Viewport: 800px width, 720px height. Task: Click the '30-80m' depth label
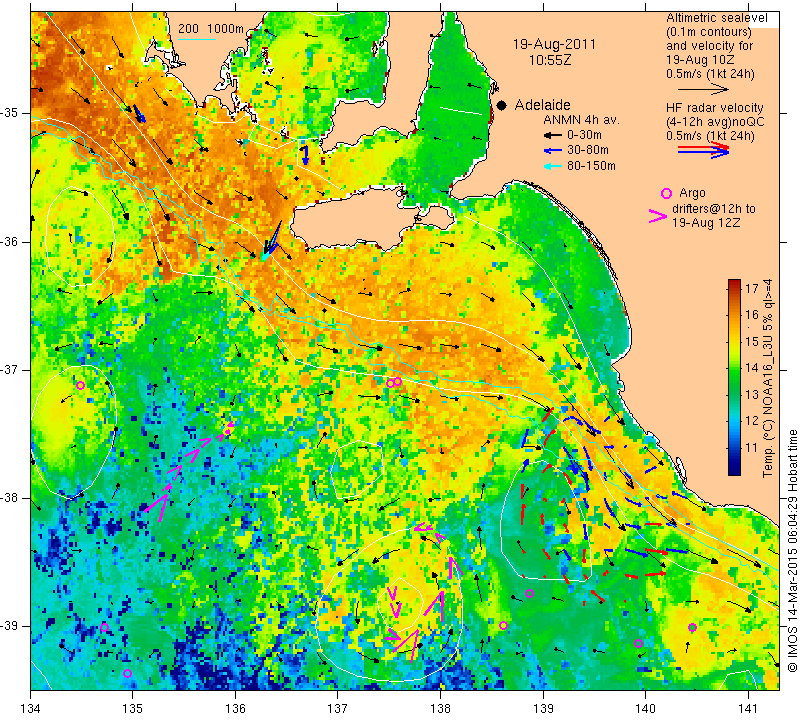[x=588, y=151]
